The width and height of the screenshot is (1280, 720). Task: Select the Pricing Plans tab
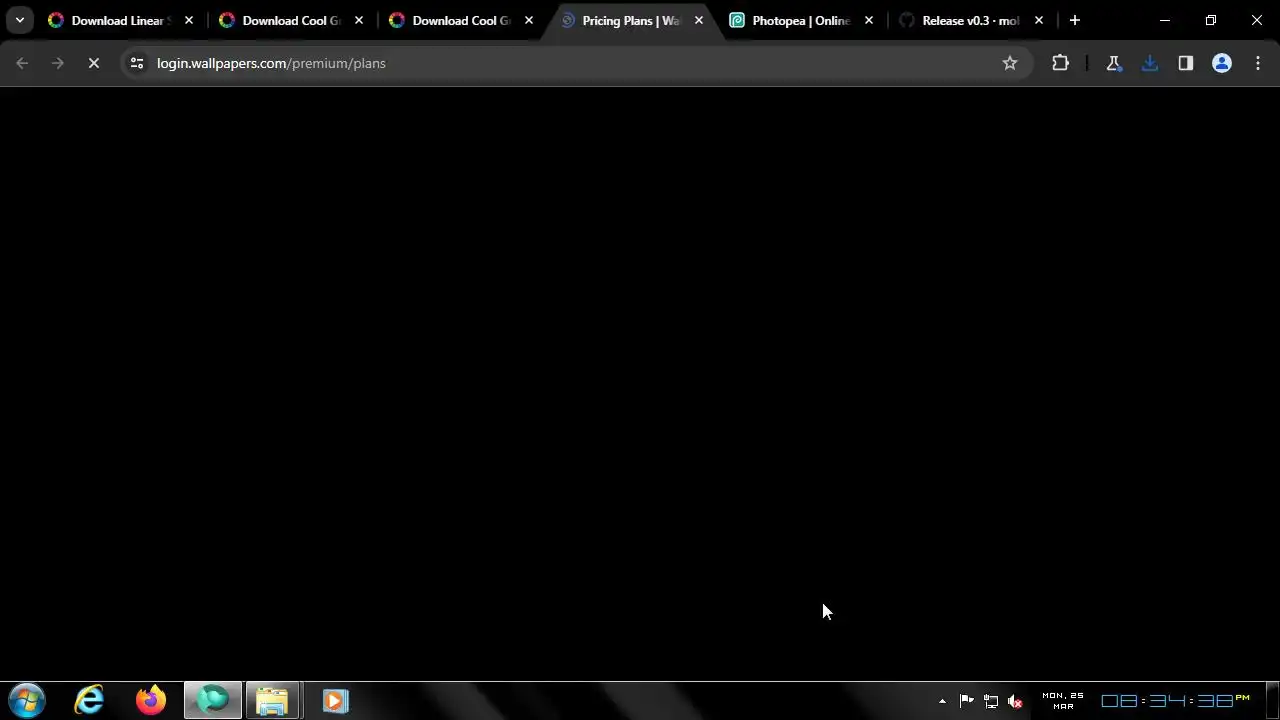pyautogui.click(x=631, y=20)
